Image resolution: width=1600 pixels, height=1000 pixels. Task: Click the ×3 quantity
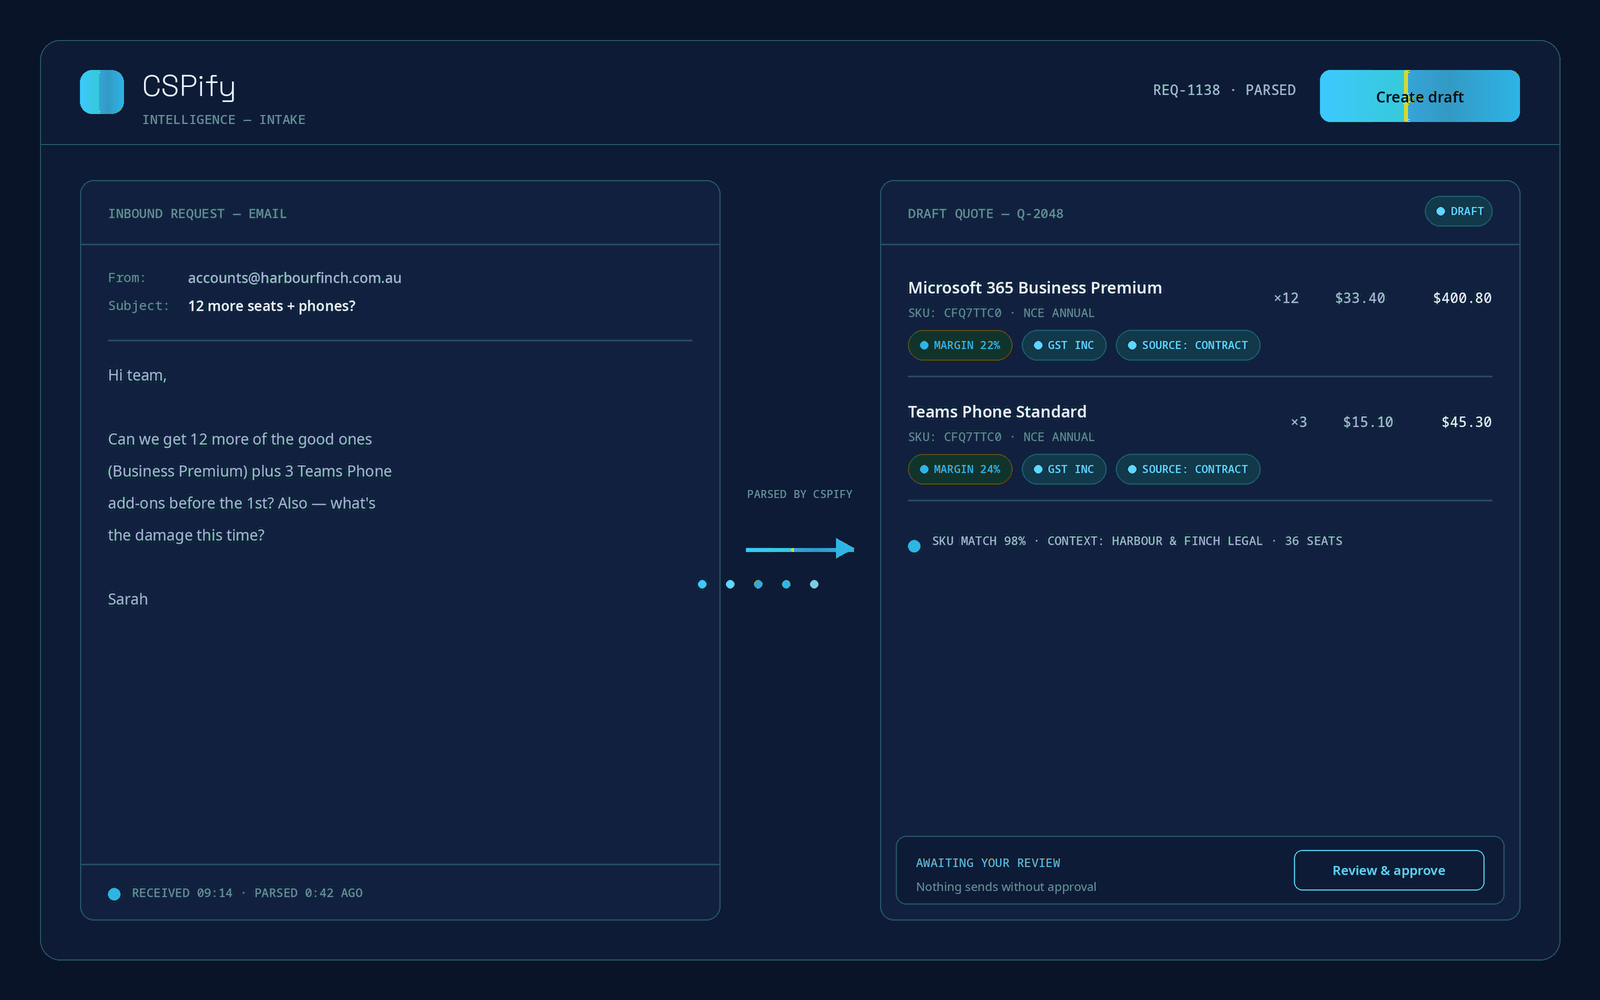click(1299, 422)
